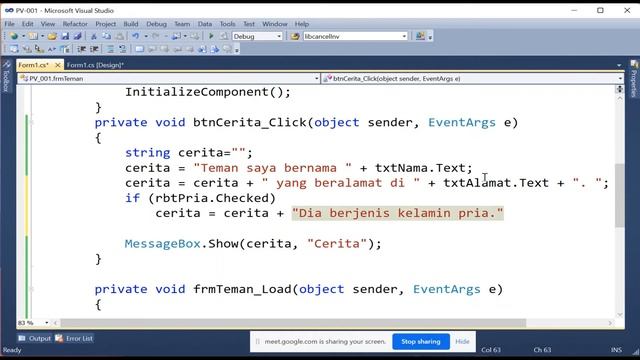The image size is (640, 360).
Task: Open the Extension Manager toolbar icon
Action: coord(420,36)
